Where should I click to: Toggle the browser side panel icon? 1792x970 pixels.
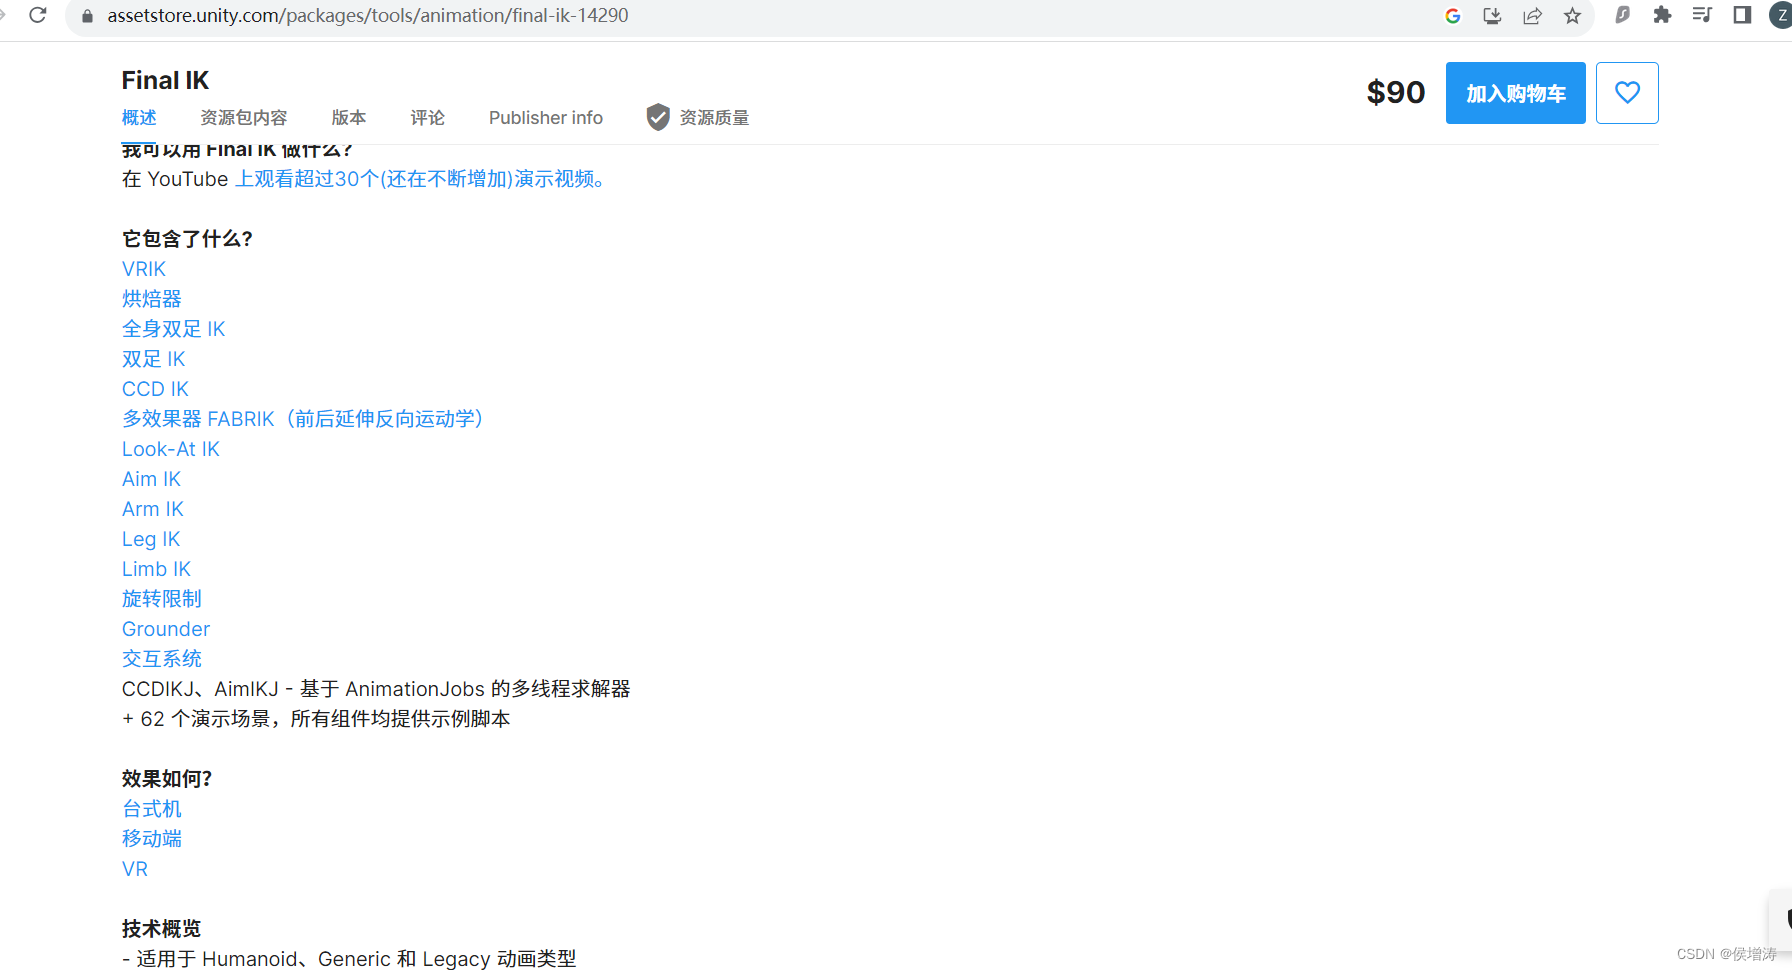click(x=1742, y=15)
